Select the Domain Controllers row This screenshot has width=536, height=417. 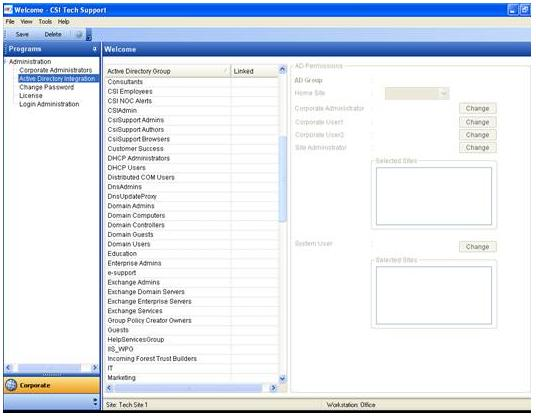[x=192, y=225]
